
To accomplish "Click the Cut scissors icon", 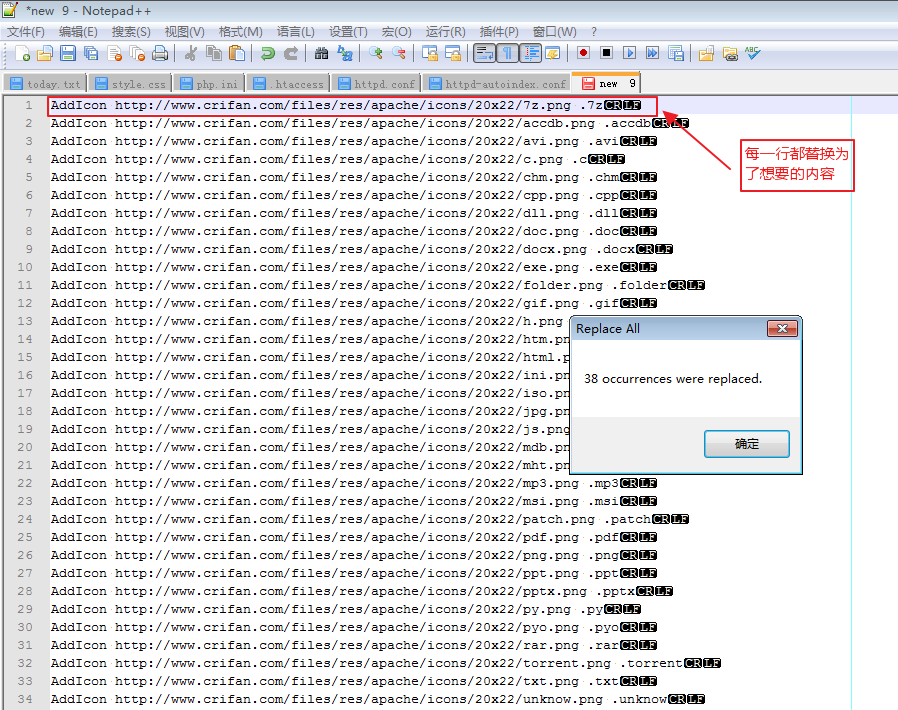I will click(191, 53).
